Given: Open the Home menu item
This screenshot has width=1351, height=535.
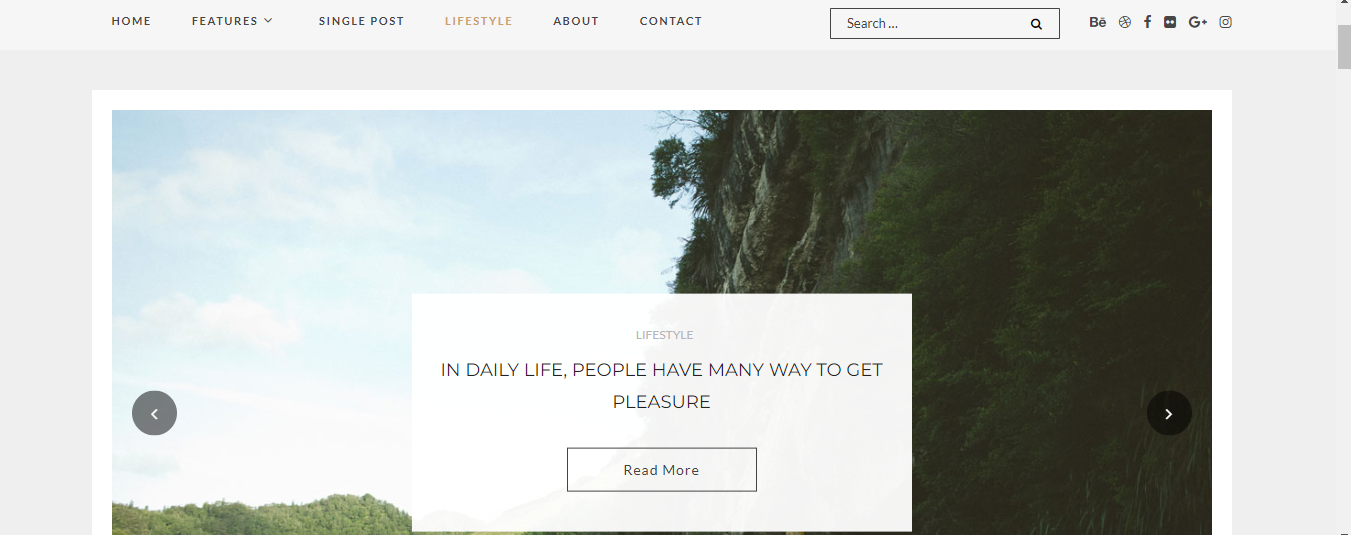Looking at the screenshot, I should pos(131,21).
